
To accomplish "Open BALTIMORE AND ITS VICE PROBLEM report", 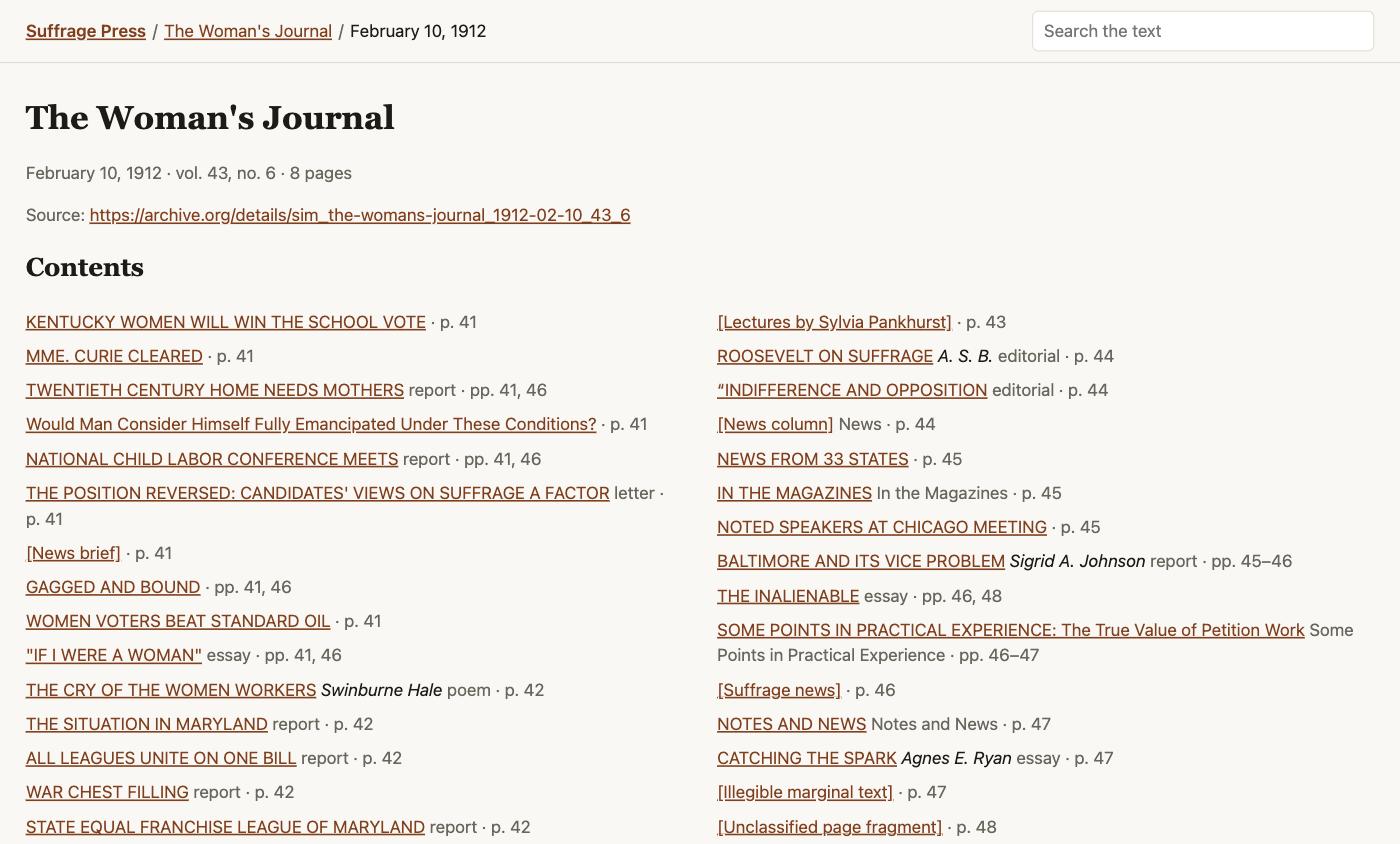I will [x=861, y=561].
